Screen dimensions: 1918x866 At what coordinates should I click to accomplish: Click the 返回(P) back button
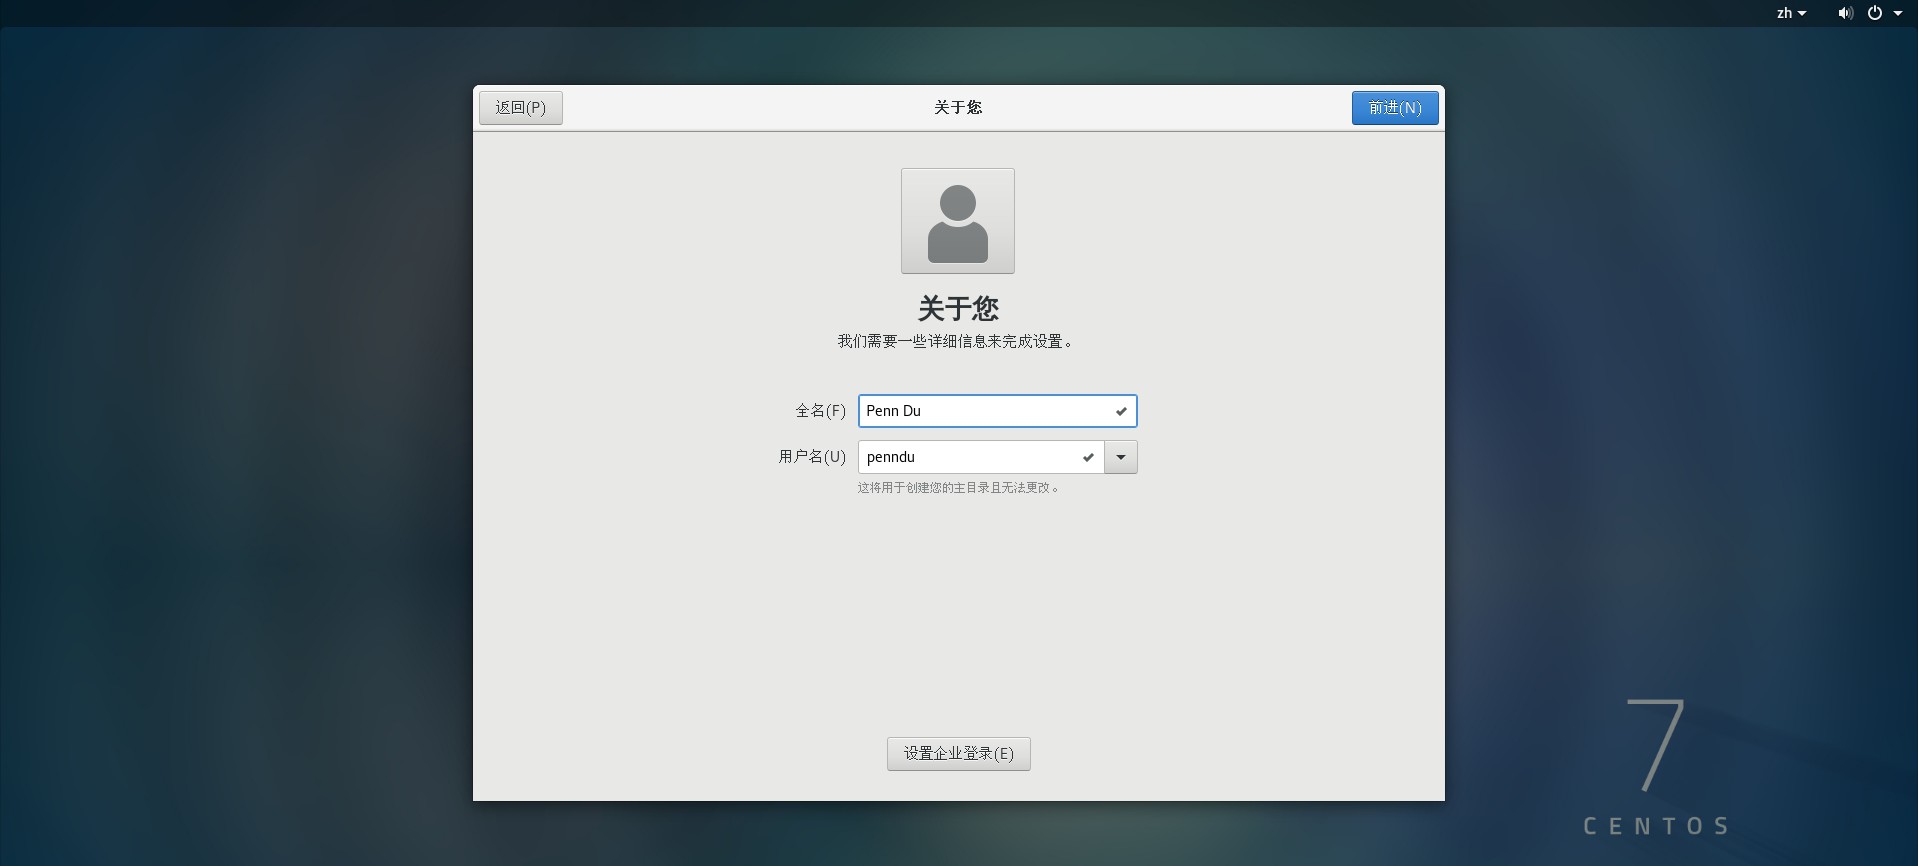[520, 108]
